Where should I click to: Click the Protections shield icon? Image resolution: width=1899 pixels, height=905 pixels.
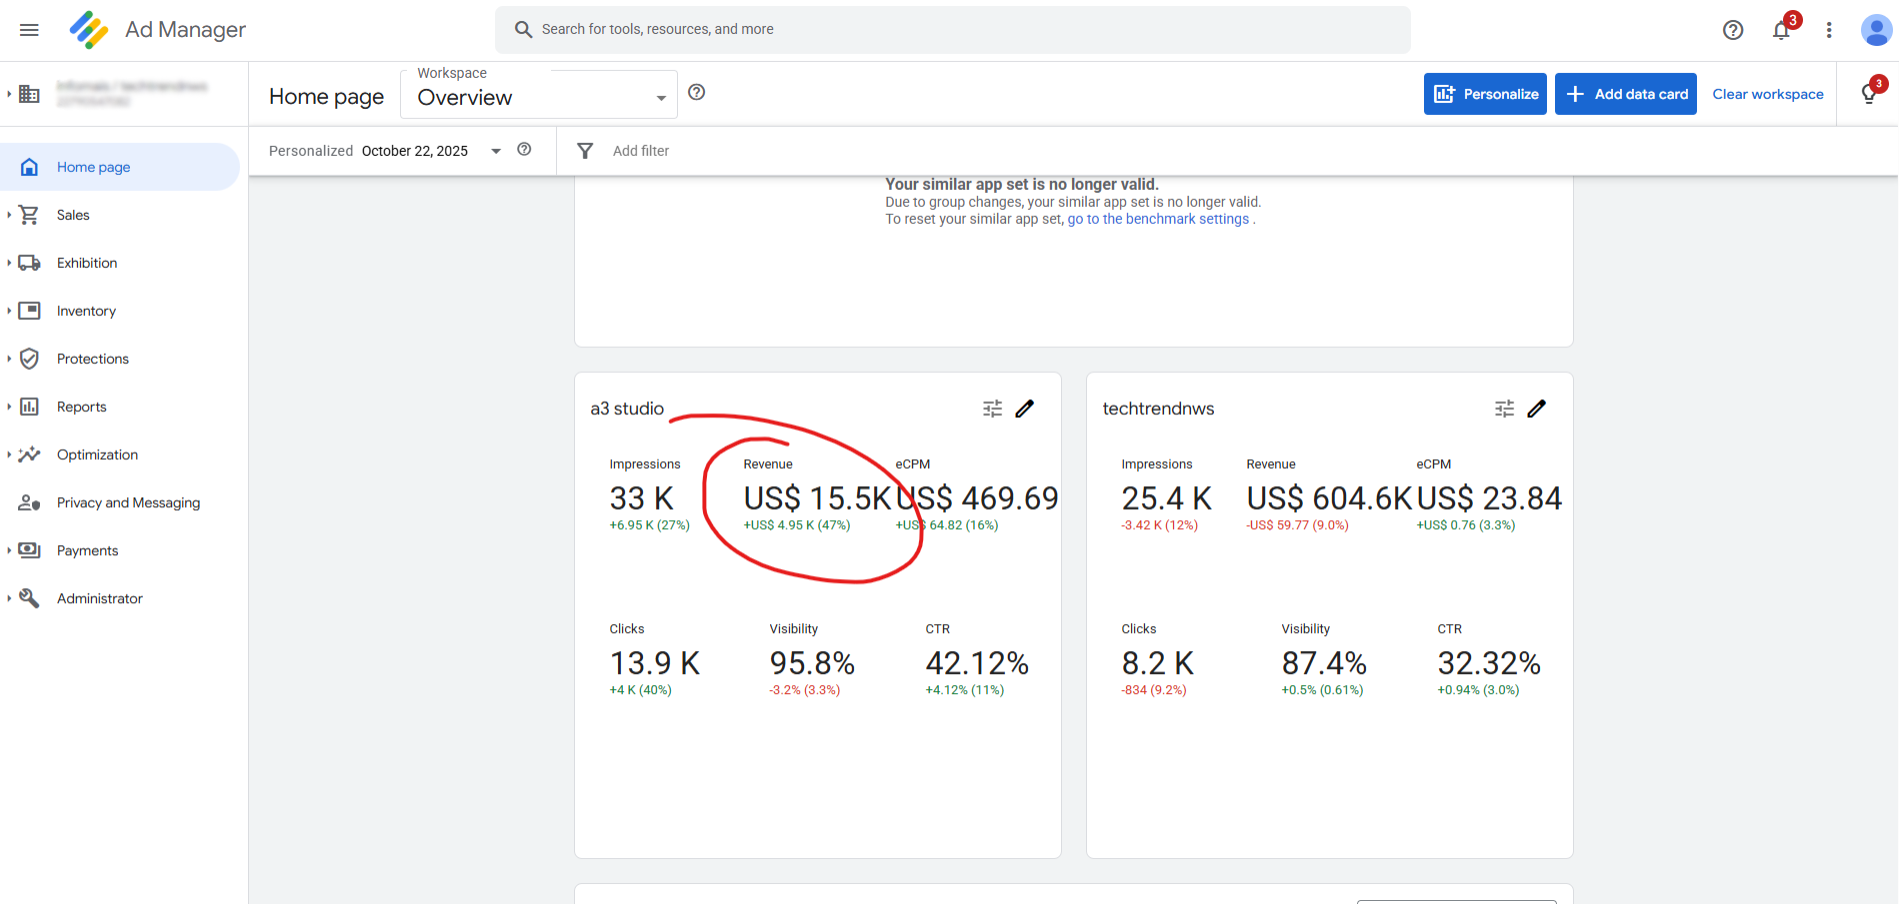[x=30, y=359]
